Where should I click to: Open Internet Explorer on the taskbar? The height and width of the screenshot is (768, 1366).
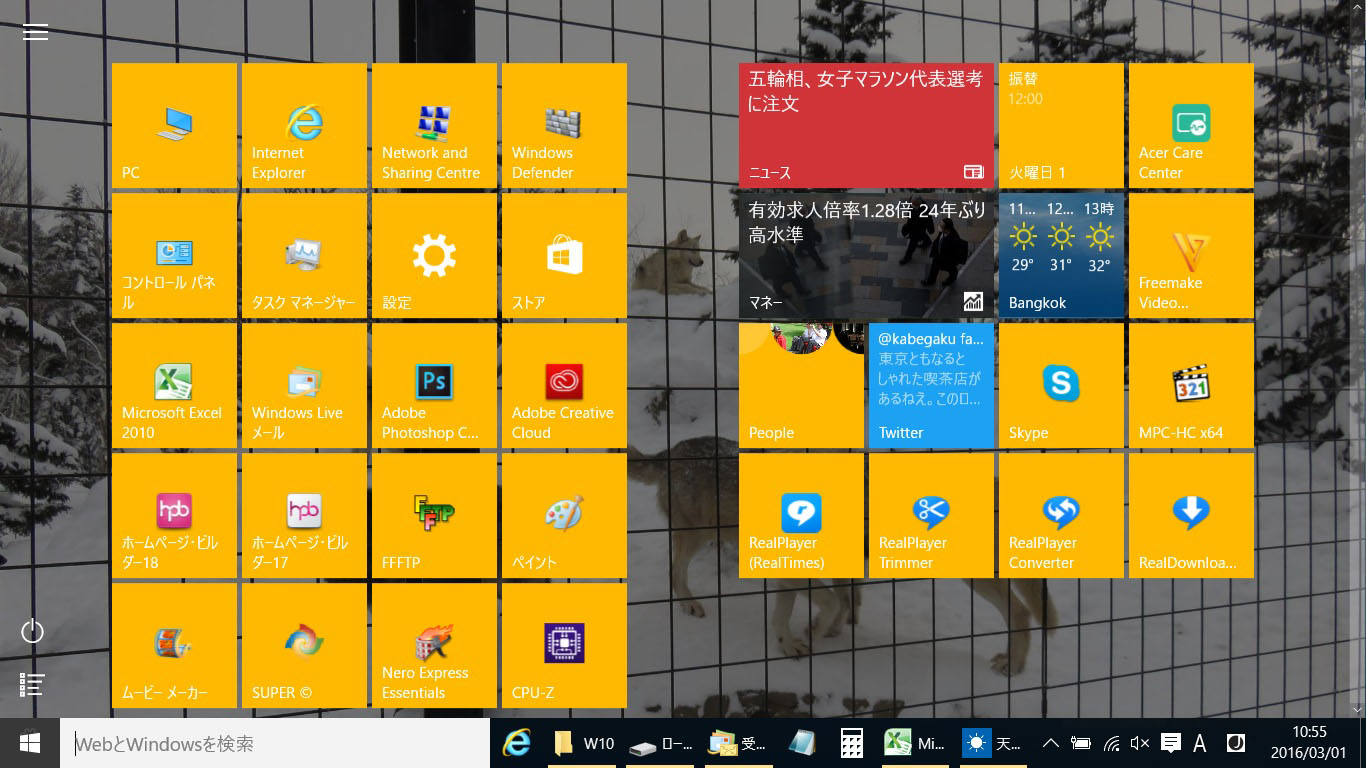pos(516,743)
